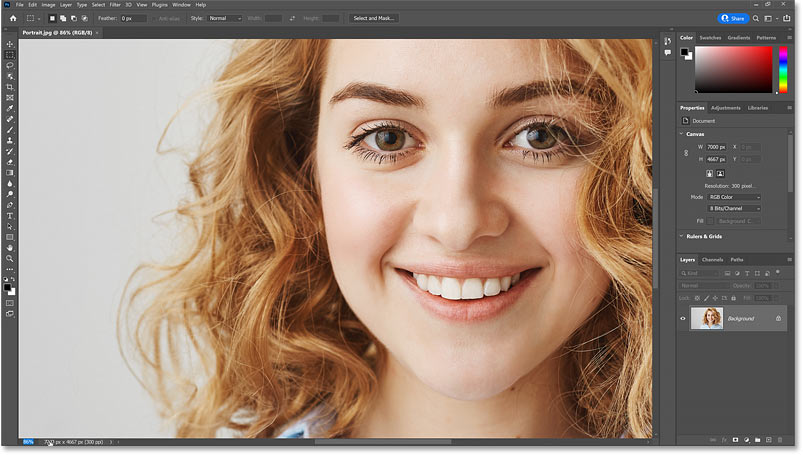Select the Zoom tool
Image resolution: width=803 pixels, height=455 pixels.
[x=10, y=259]
